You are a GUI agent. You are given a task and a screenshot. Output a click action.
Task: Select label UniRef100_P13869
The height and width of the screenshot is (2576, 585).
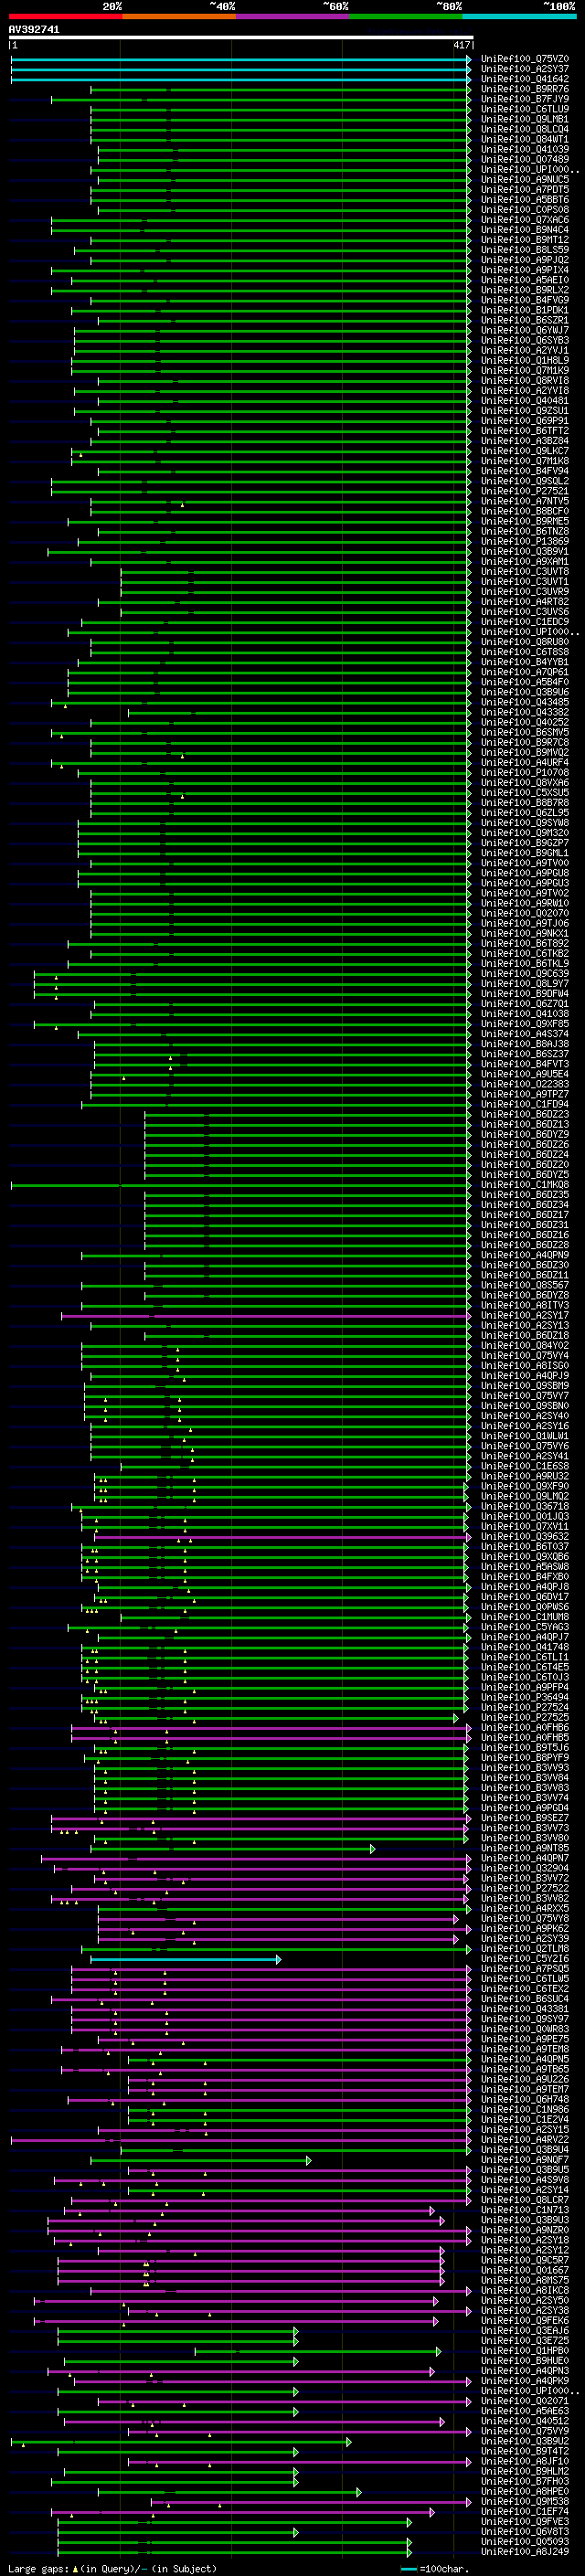(x=525, y=541)
